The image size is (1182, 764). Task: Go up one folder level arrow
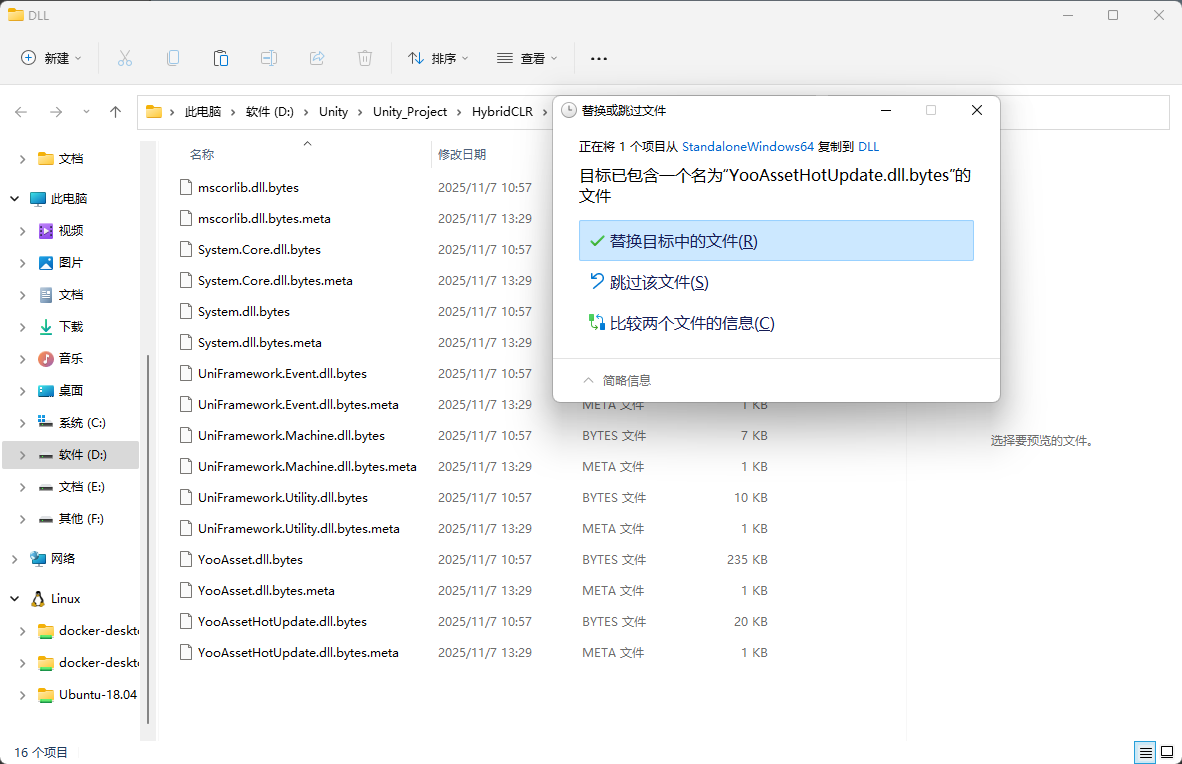[115, 112]
